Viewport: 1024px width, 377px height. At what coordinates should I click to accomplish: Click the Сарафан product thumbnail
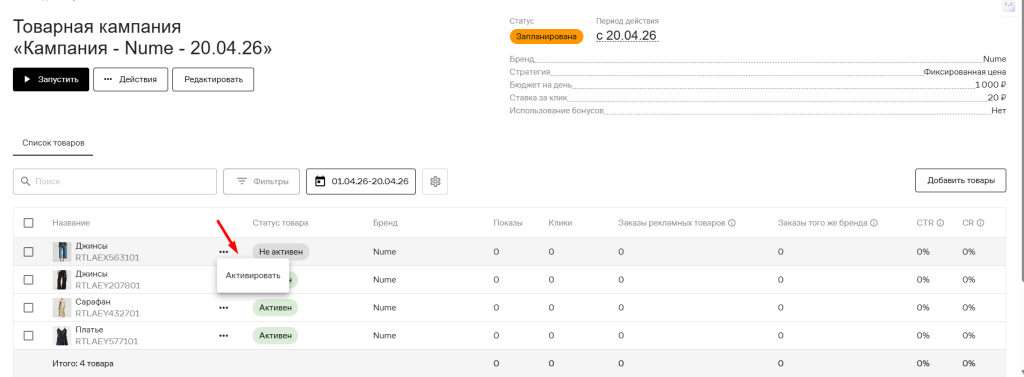click(61, 308)
